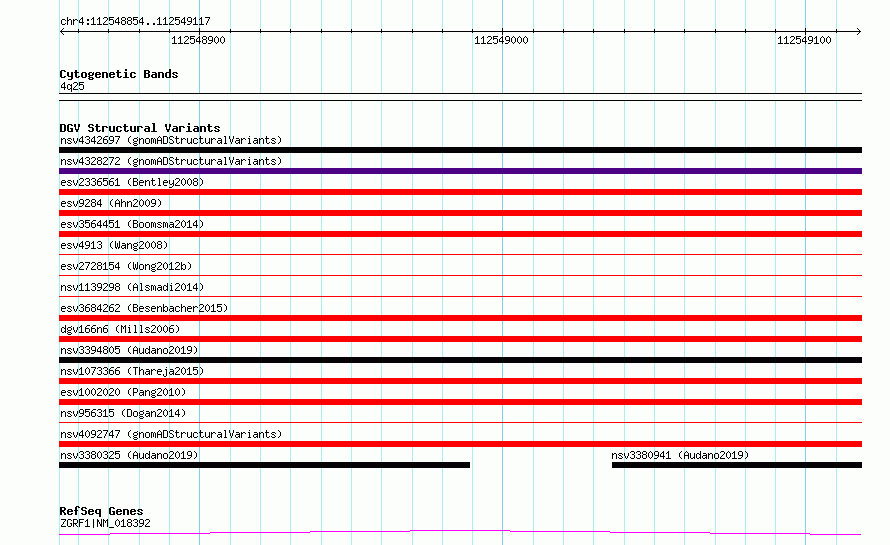Open variant dgv166n6 (Mills2006)
The image size is (890, 545).
tap(120, 329)
